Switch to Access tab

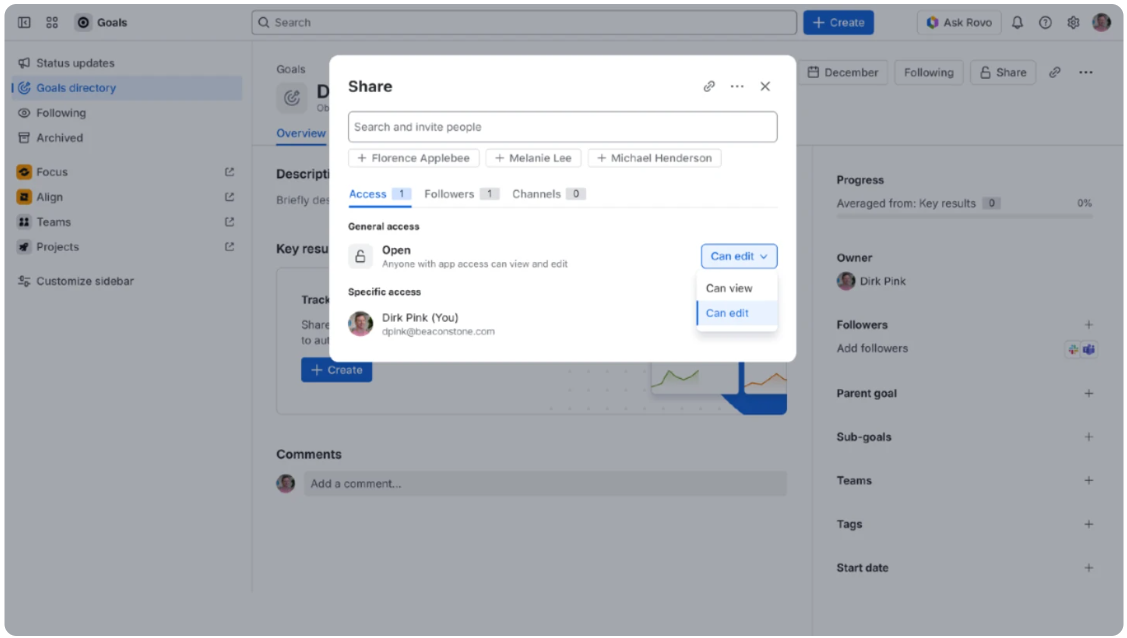[380, 194]
